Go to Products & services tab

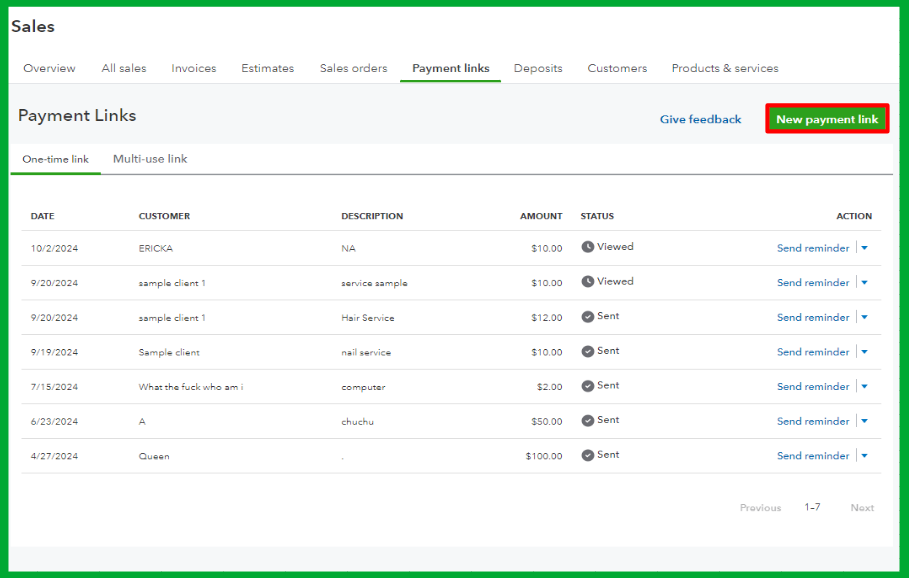click(725, 68)
